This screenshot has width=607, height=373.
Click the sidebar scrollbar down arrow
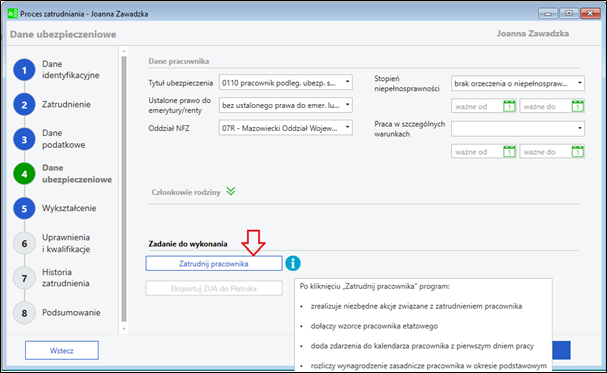[124, 329]
